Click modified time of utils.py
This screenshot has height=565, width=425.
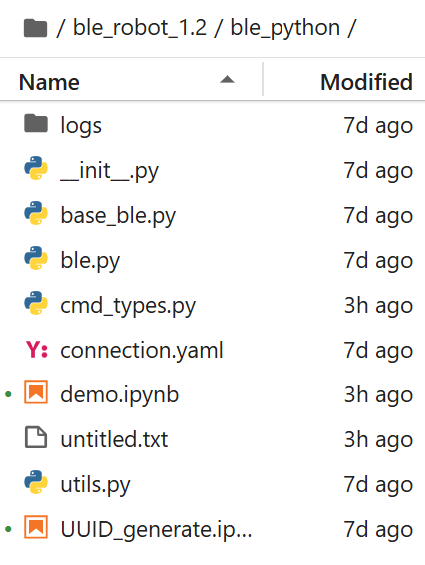(x=378, y=485)
